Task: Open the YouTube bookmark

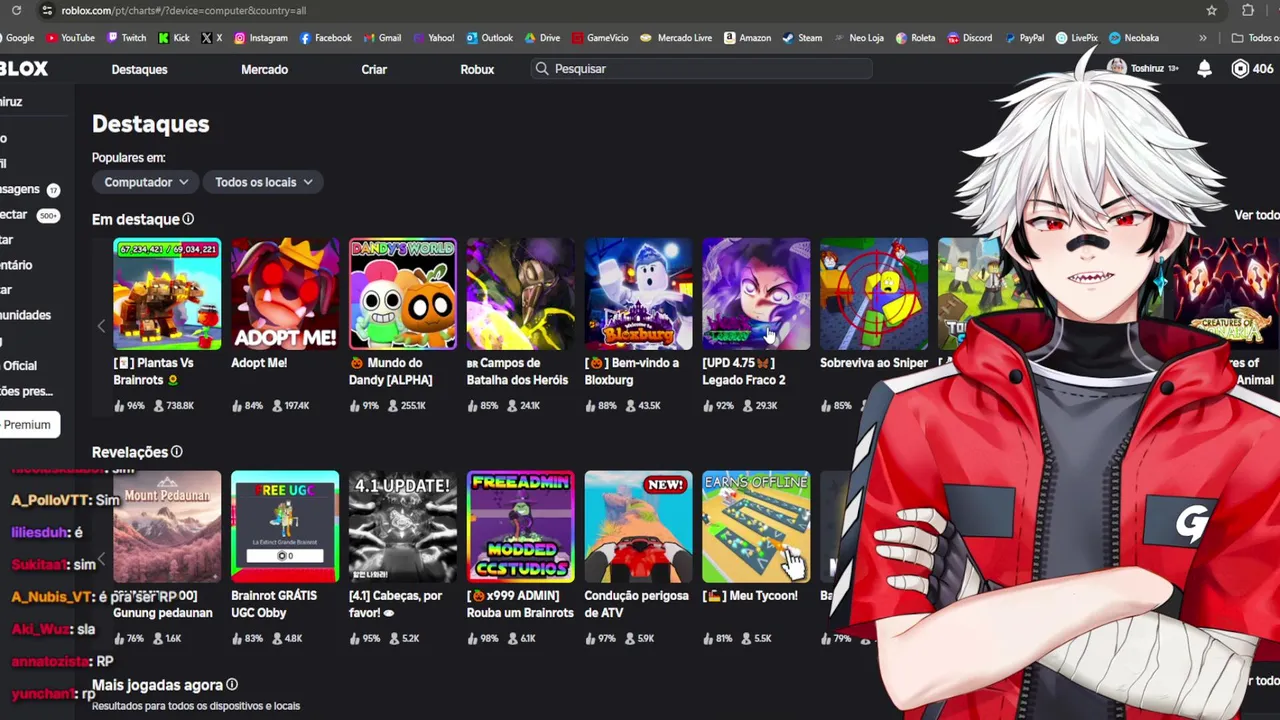Action: coord(70,38)
